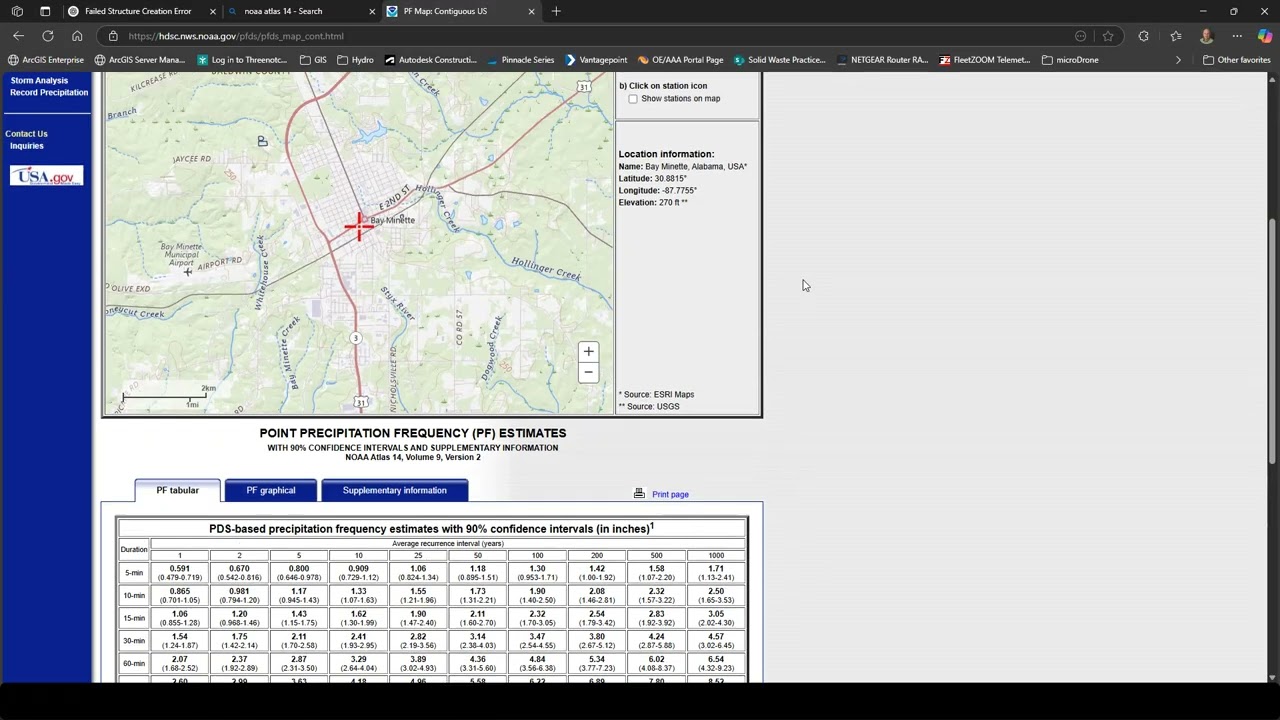
Task: Open the Edge Settings and more menu
Action: tap(1237, 36)
